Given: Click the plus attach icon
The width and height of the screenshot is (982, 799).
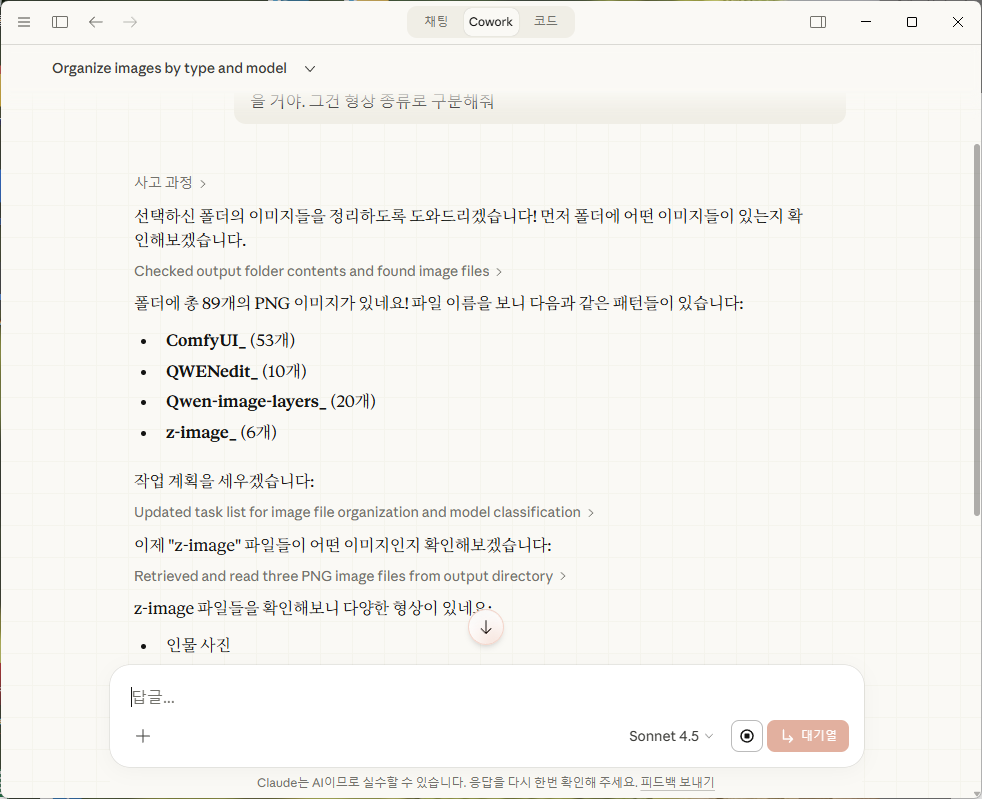Looking at the screenshot, I should point(143,736).
